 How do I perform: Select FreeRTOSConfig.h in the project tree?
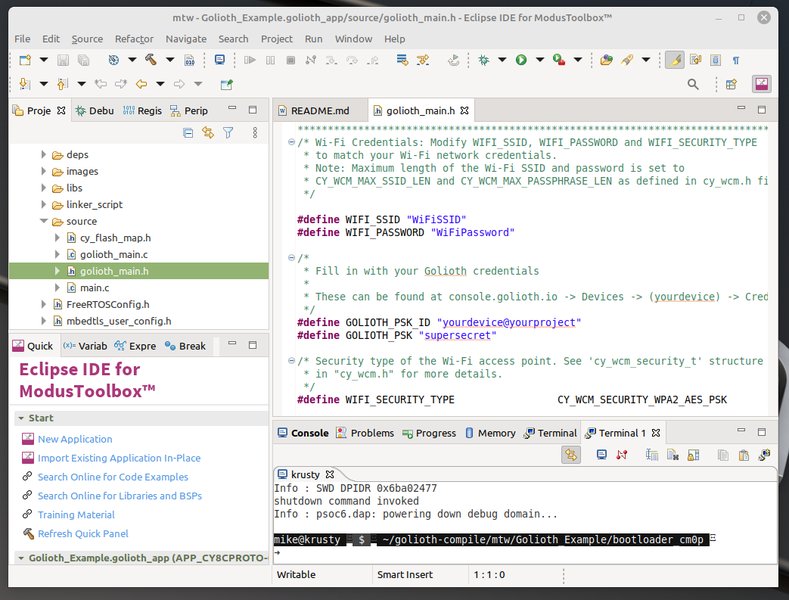pyautogui.click(x=108, y=305)
